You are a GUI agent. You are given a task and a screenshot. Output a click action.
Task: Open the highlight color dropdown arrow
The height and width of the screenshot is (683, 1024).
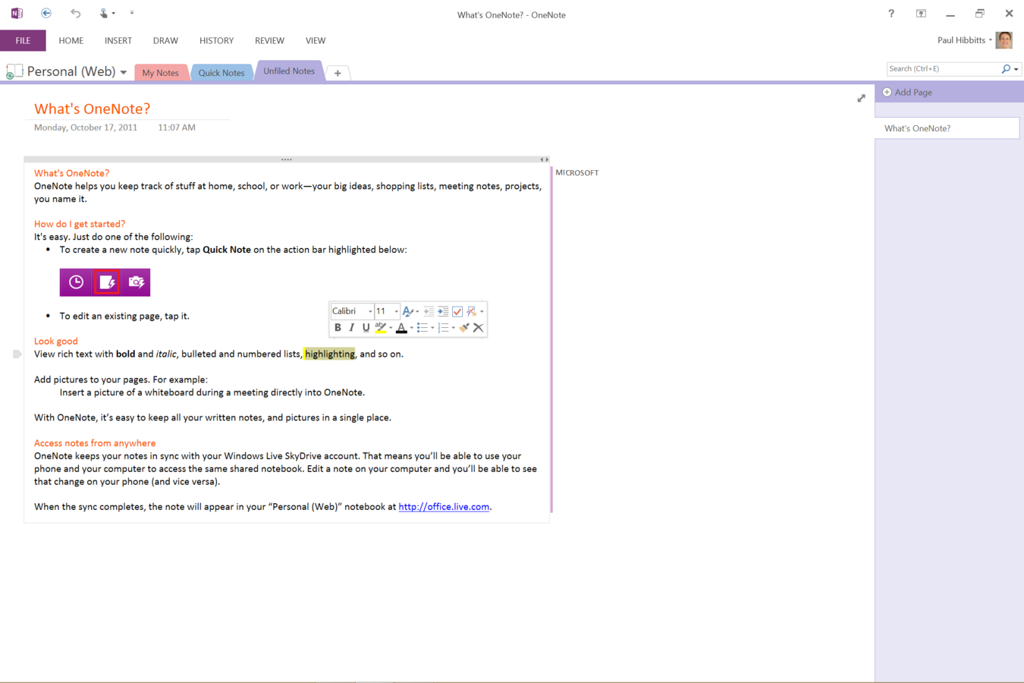(391, 328)
